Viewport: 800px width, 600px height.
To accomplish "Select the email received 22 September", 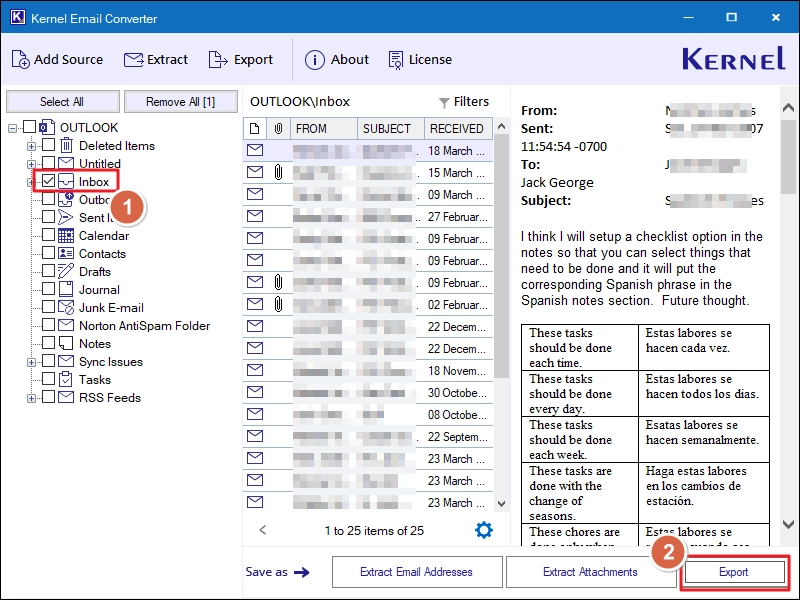I will point(368,436).
